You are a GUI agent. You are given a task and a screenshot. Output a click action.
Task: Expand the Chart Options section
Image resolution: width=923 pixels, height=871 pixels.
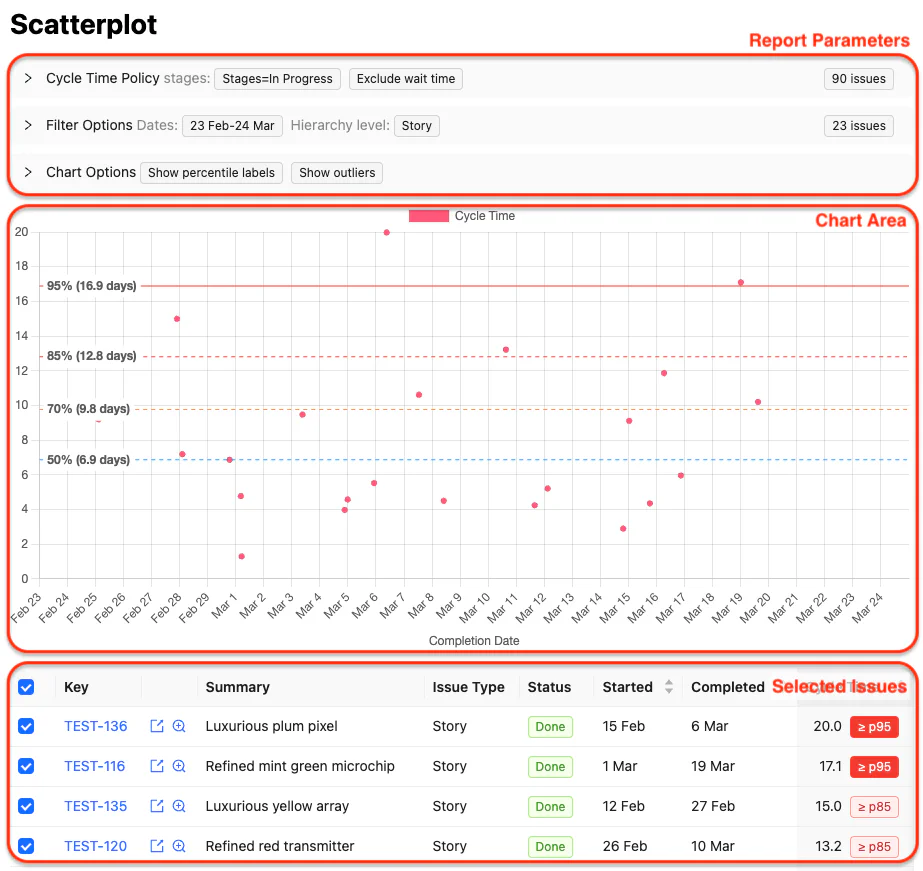pos(28,172)
